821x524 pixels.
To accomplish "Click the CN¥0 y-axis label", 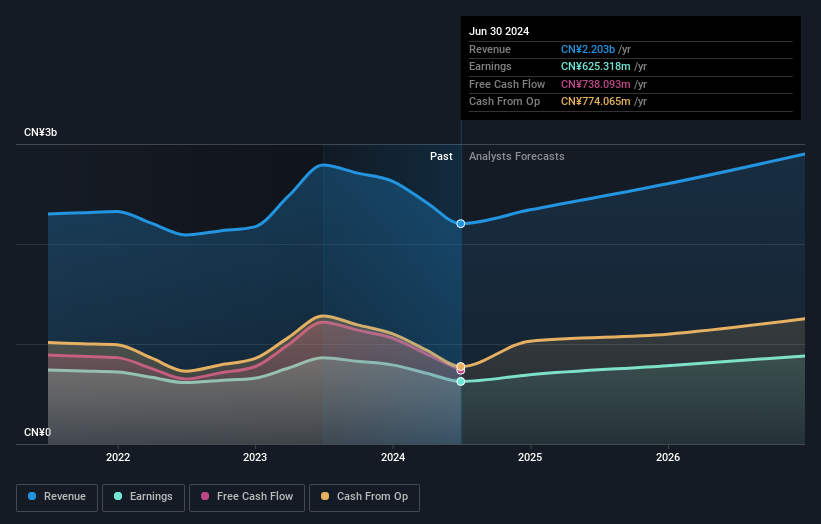I will coord(38,432).
